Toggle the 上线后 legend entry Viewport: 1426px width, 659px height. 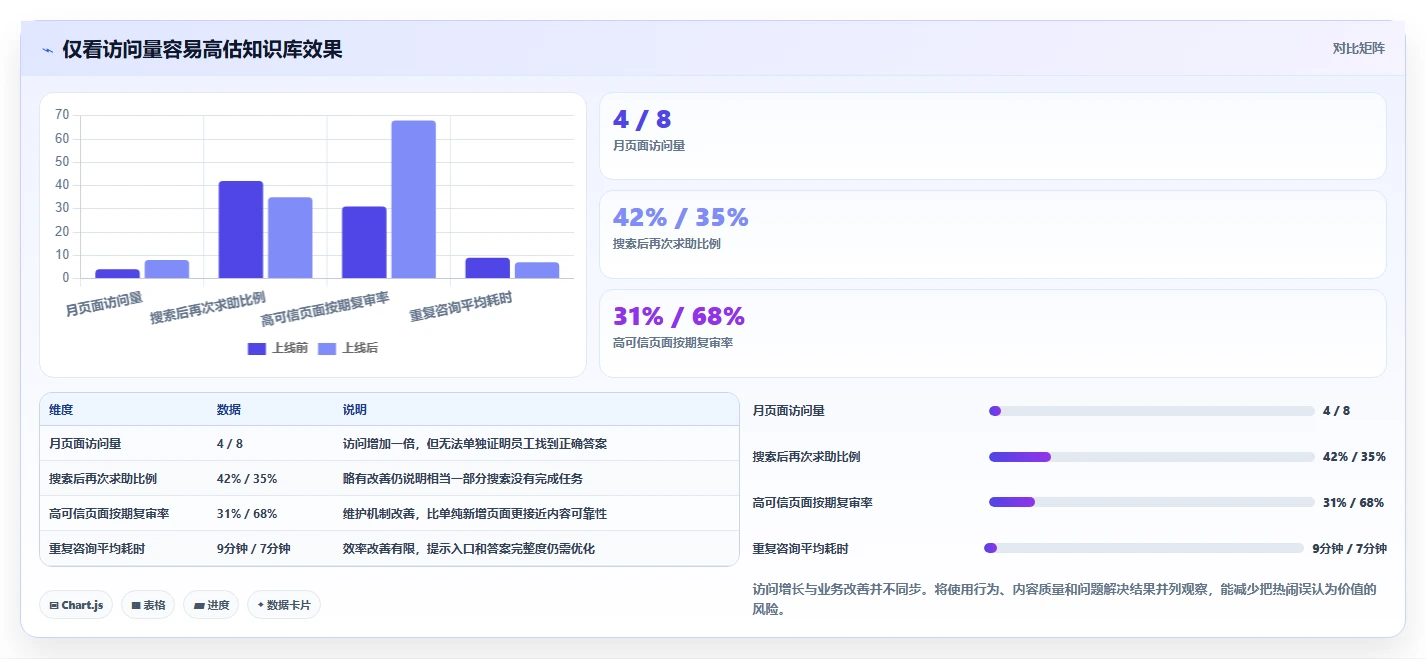click(x=347, y=348)
